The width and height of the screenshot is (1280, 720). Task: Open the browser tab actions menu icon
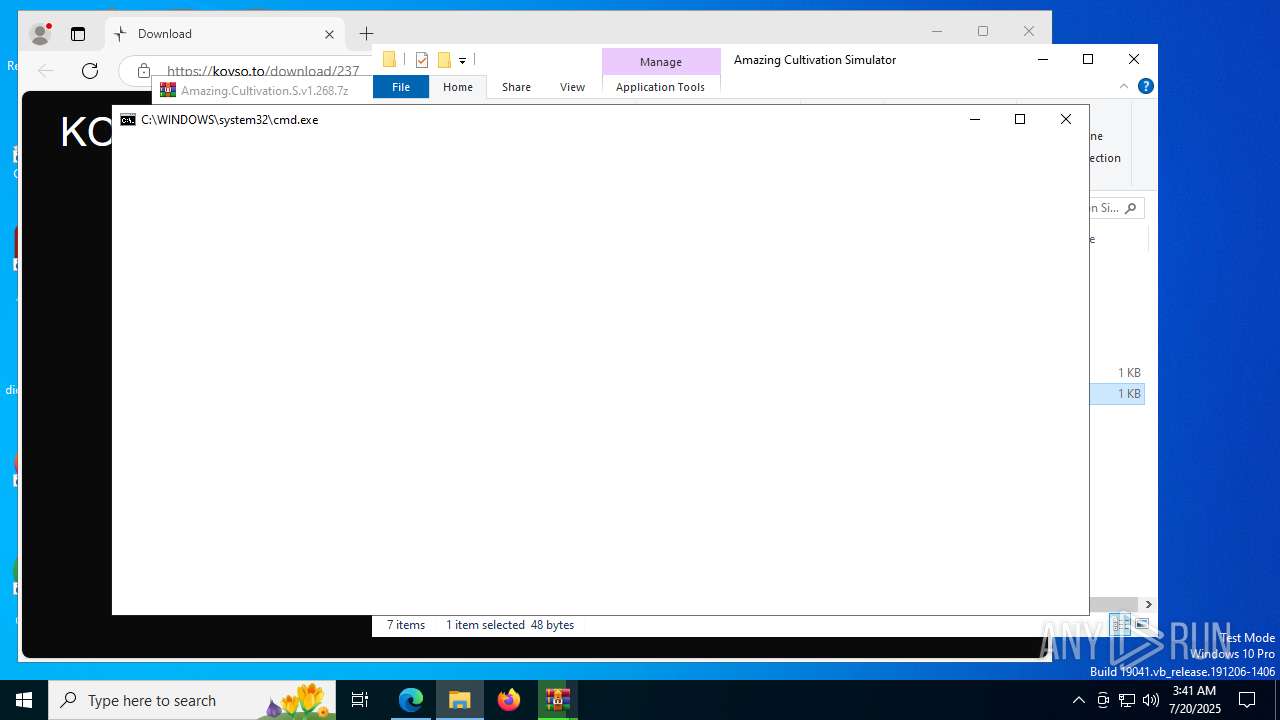pyautogui.click(x=78, y=34)
